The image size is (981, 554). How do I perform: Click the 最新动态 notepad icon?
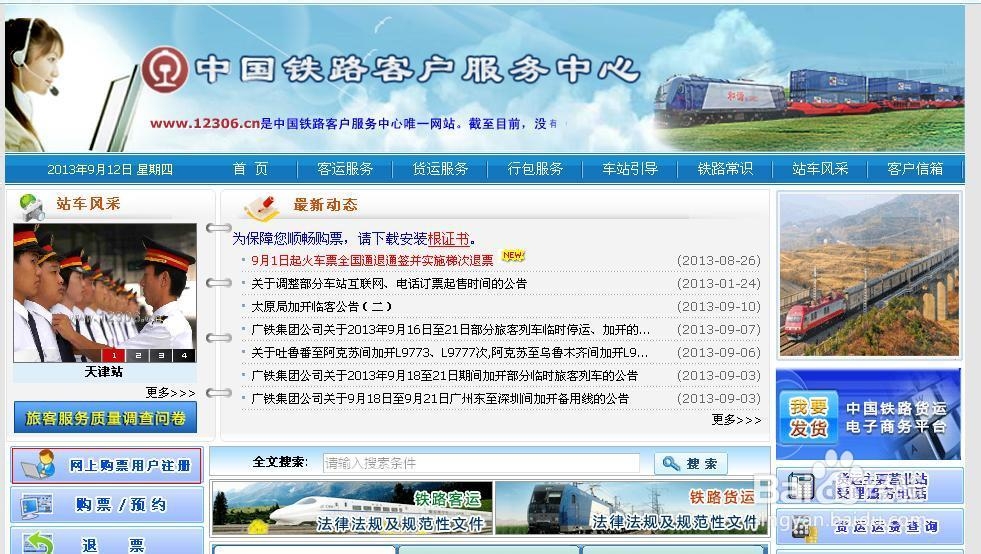point(262,207)
